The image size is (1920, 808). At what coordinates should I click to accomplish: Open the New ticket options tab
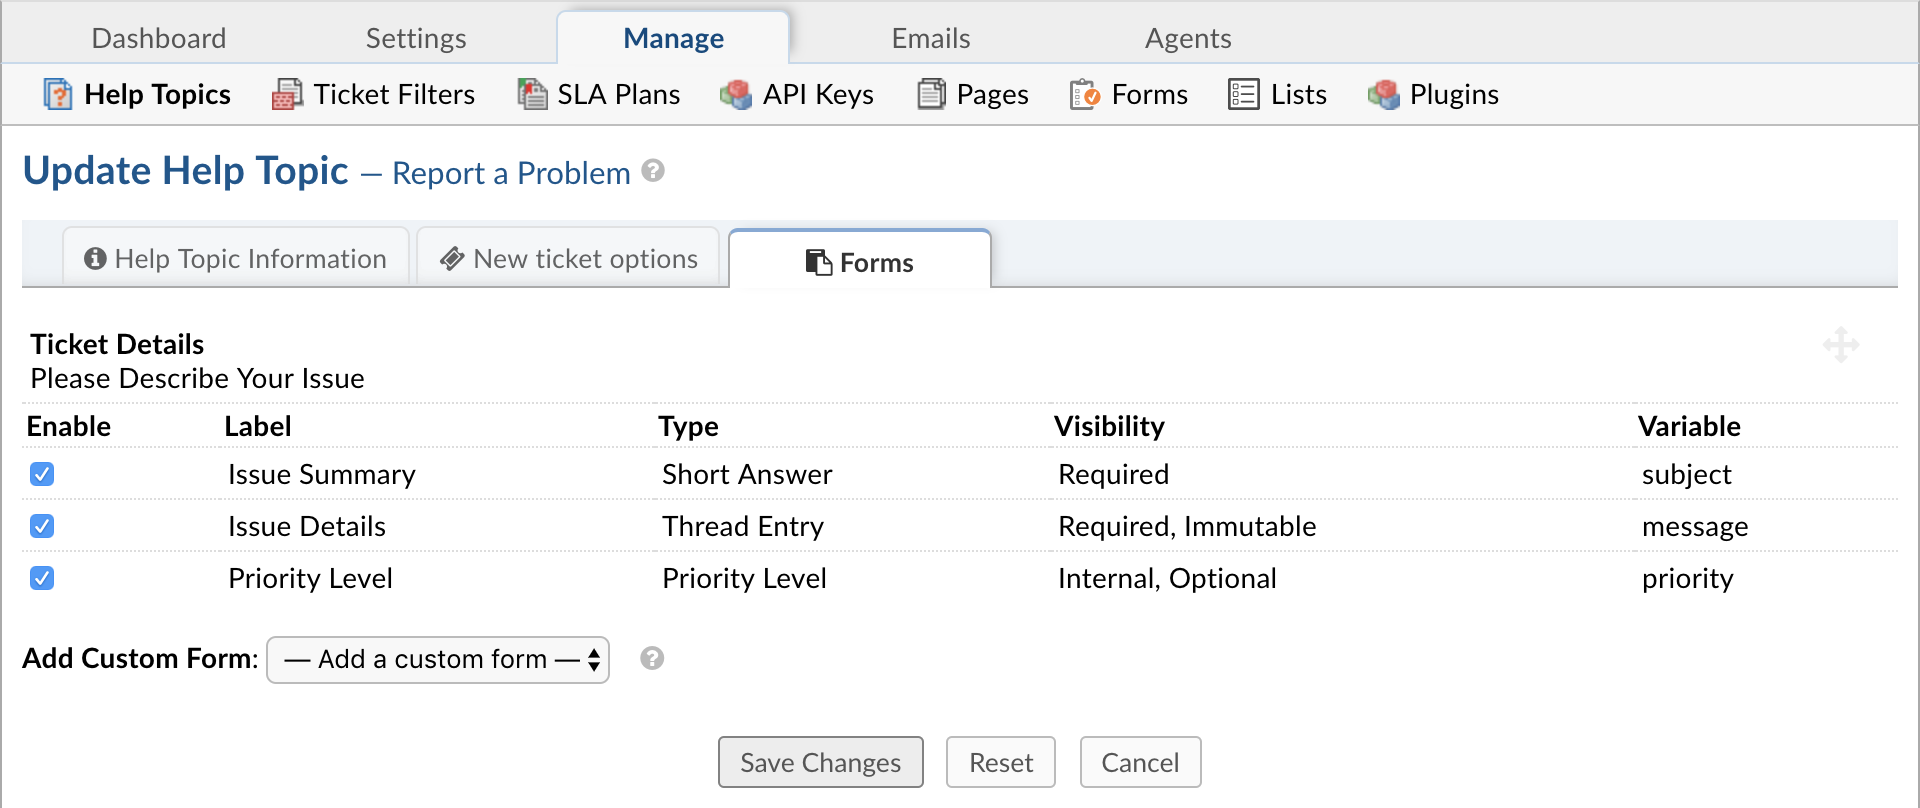[568, 258]
